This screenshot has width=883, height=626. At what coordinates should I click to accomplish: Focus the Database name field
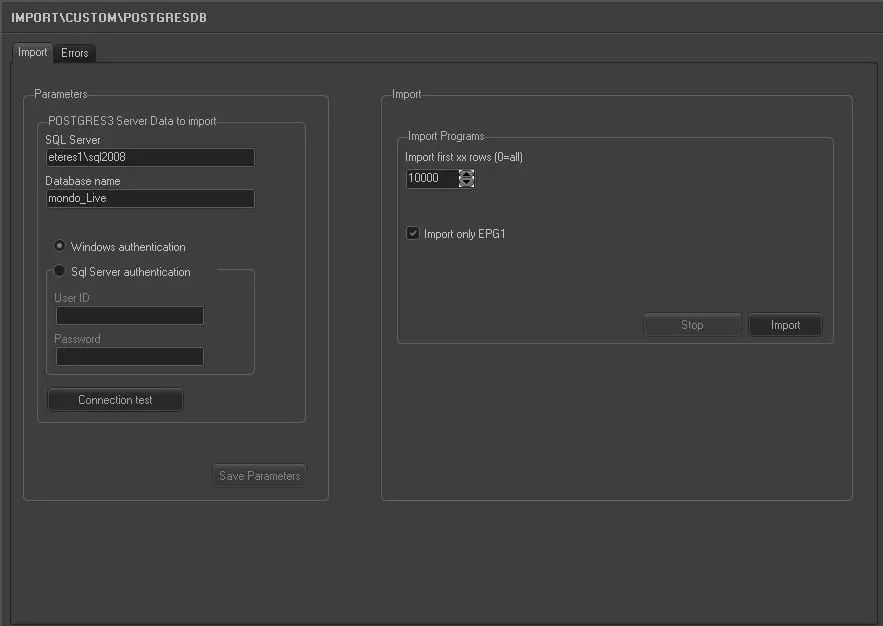tap(150, 198)
